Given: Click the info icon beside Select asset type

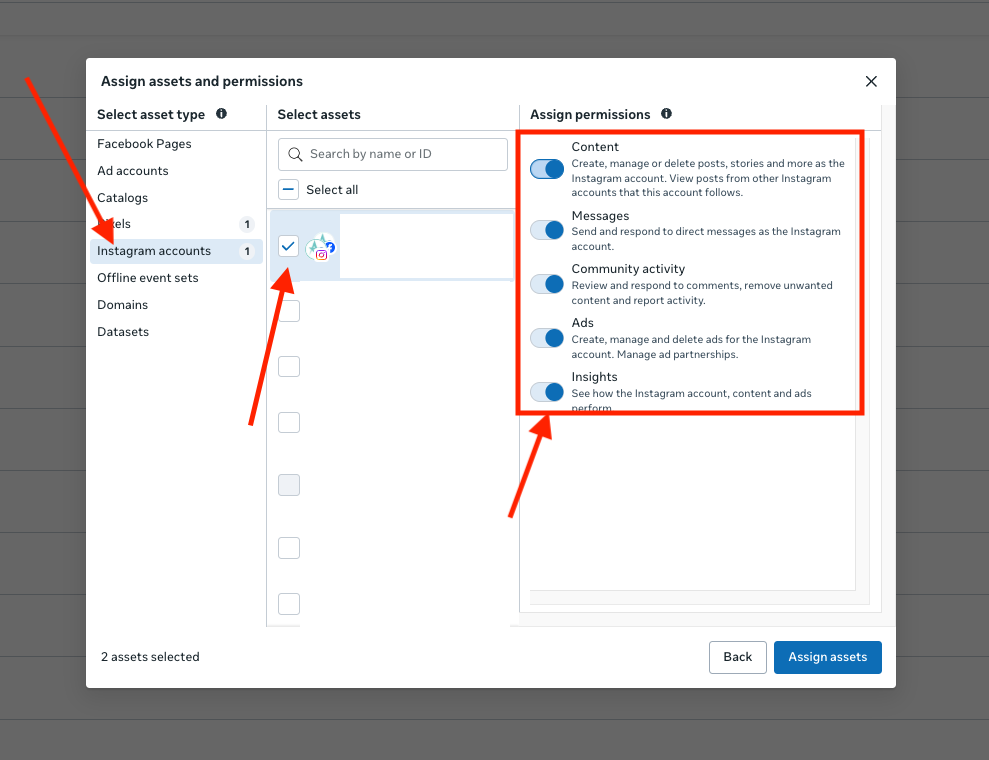Looking at the screenshot, I should click(221, 114).
